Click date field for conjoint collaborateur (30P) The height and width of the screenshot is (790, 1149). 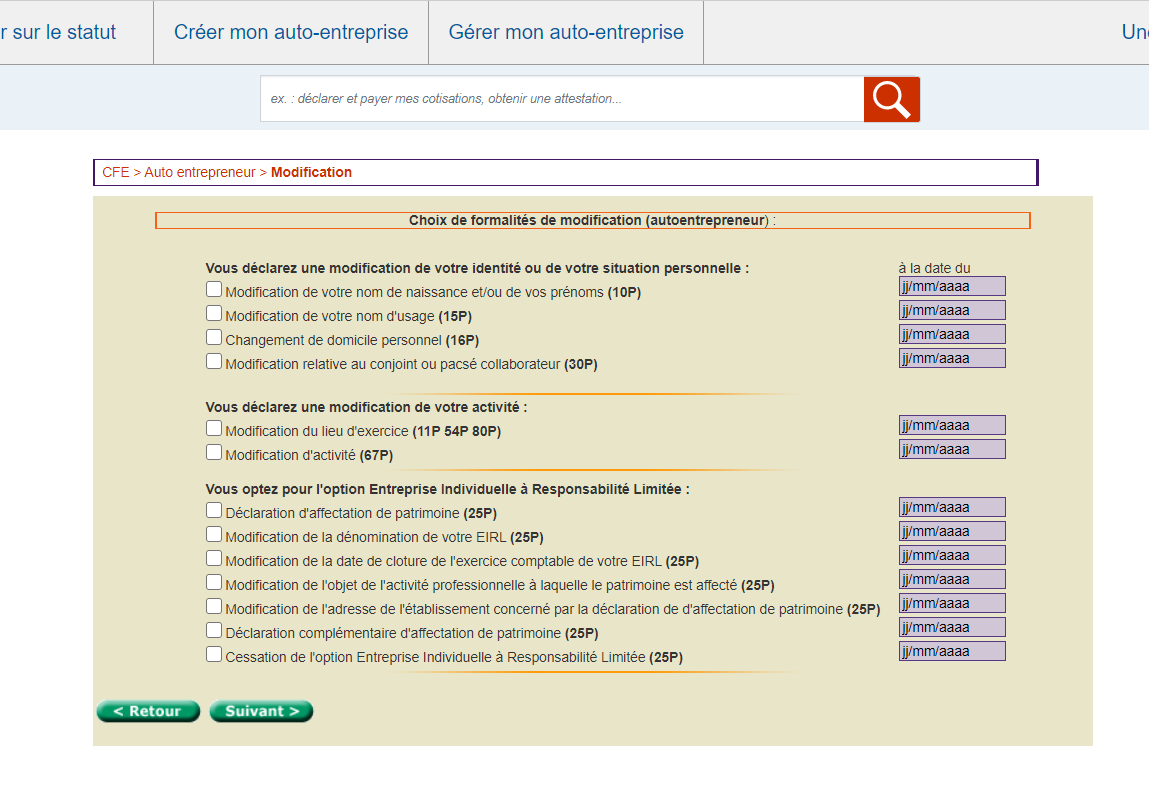953,358
